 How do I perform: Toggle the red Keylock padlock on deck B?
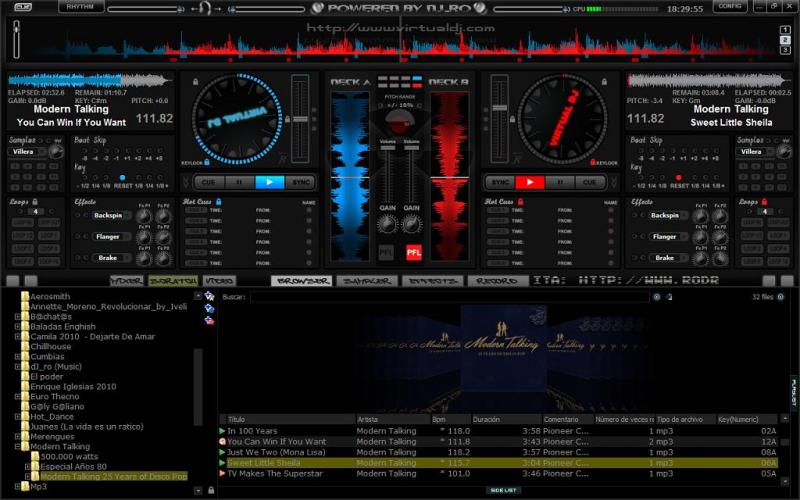coord(592,162)
